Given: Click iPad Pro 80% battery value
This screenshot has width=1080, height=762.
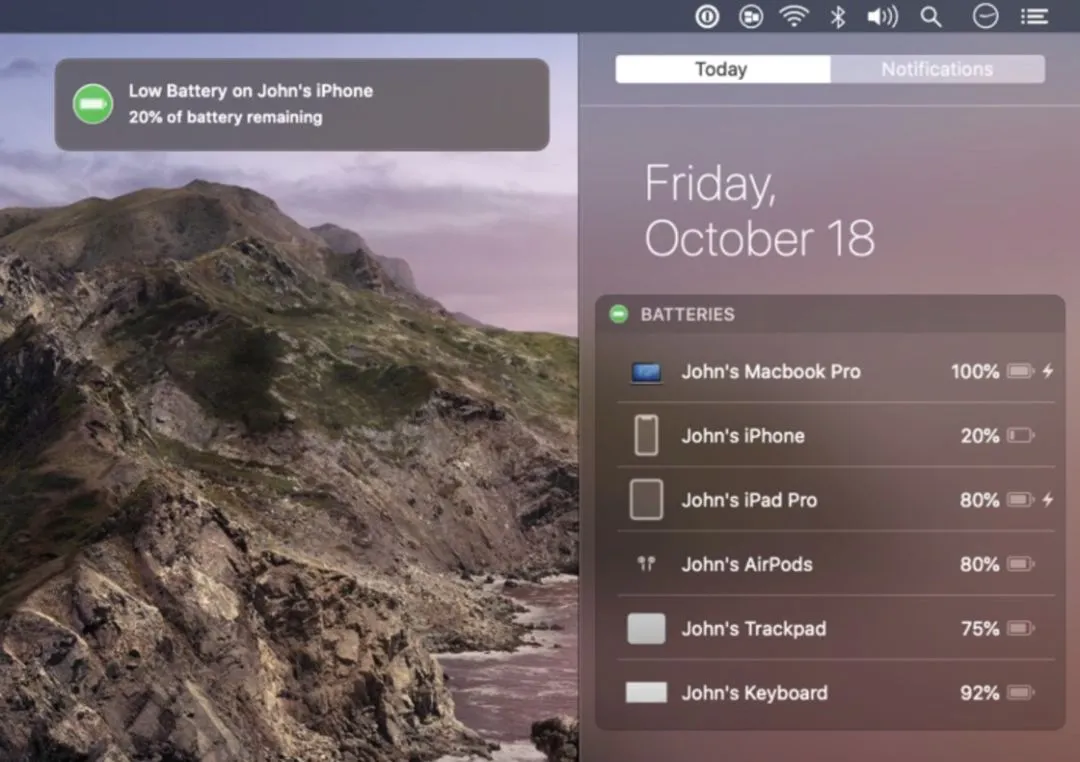Looking at the screenshot, I should [979, 500].
